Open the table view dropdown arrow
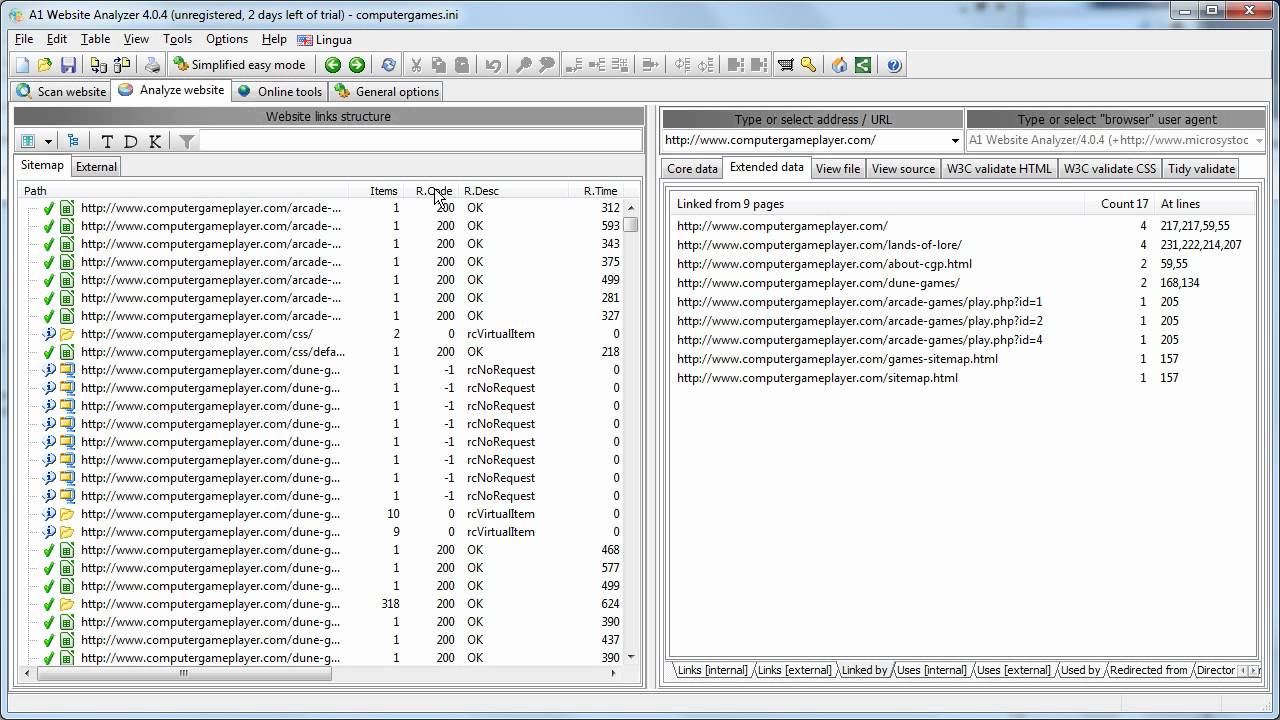Viewport: 1280px width, 720px height. (47, 141)
